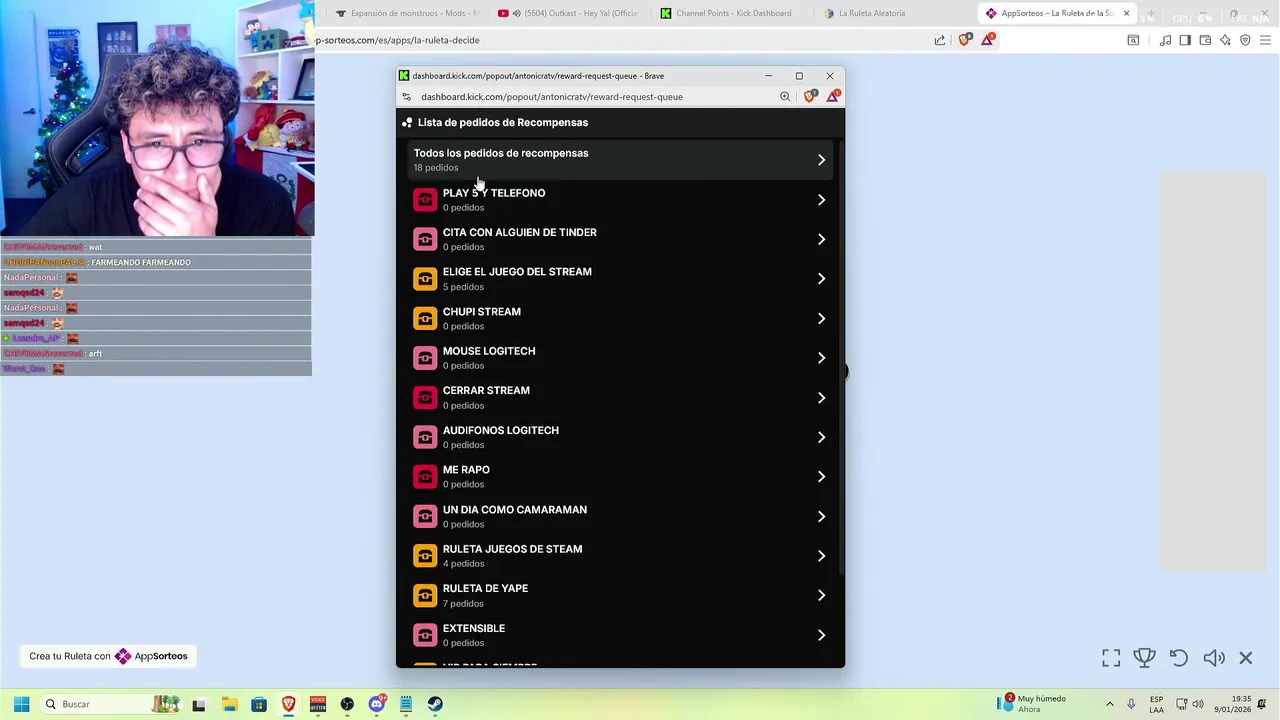Click the zoom magnifier icon in popout address bar
Viewport: 1280px width, 720px height.
pyautogui.click(x=785, y=97)
